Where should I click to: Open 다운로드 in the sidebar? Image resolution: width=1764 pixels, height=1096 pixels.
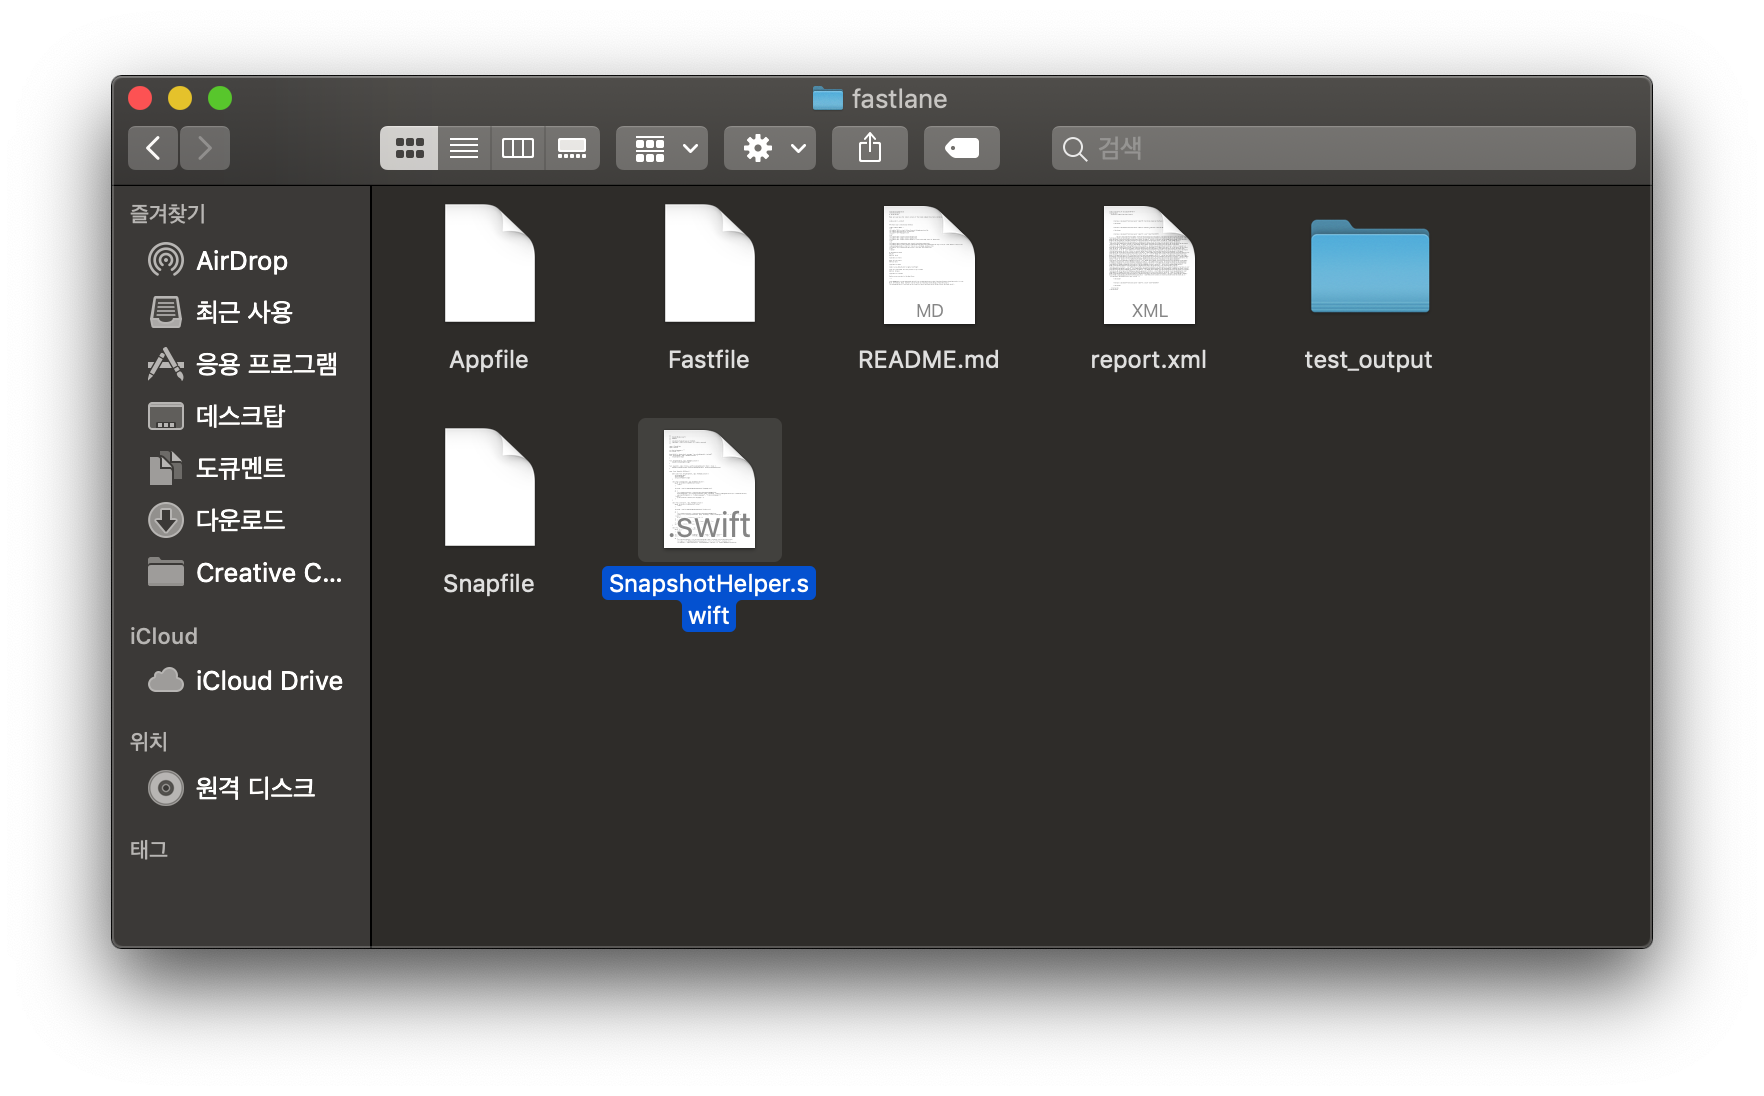coord(240,520)
